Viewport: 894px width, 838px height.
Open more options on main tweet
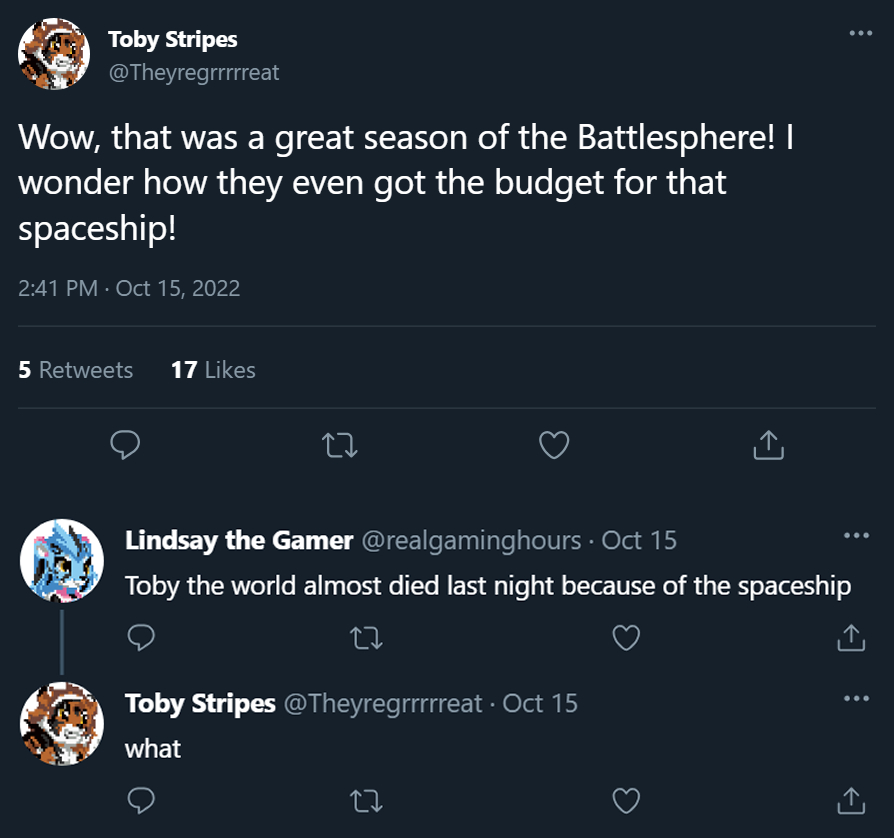point(859,34)
